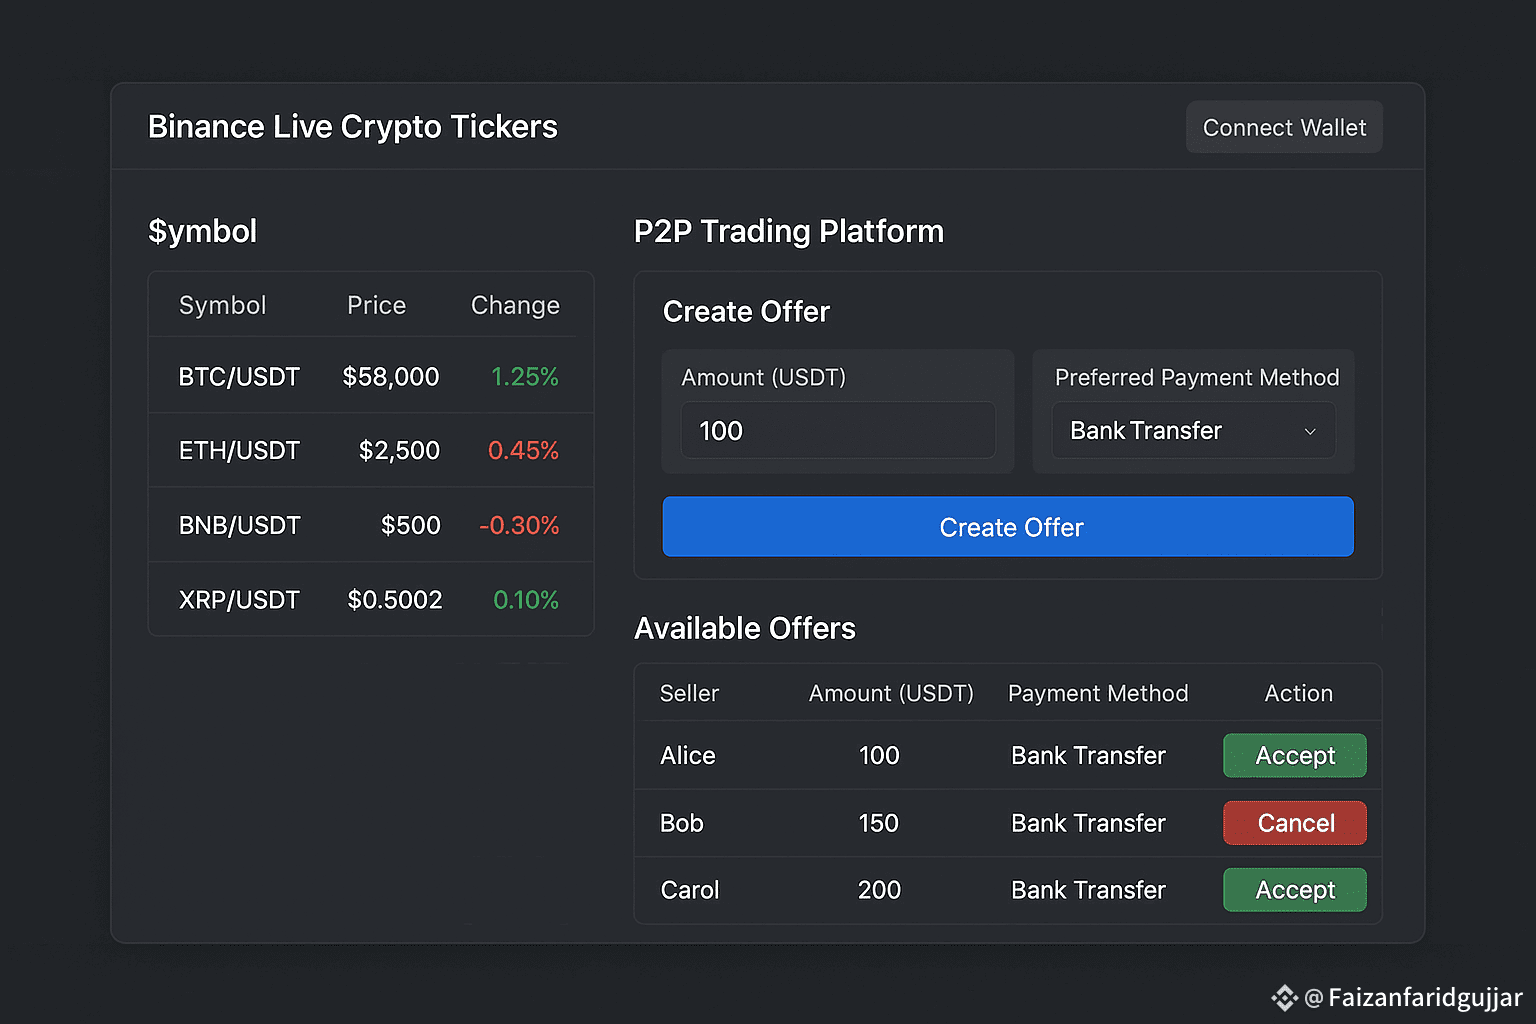Select seller name Bob
Viewport: 1536px width, 1024px height.
682,823
